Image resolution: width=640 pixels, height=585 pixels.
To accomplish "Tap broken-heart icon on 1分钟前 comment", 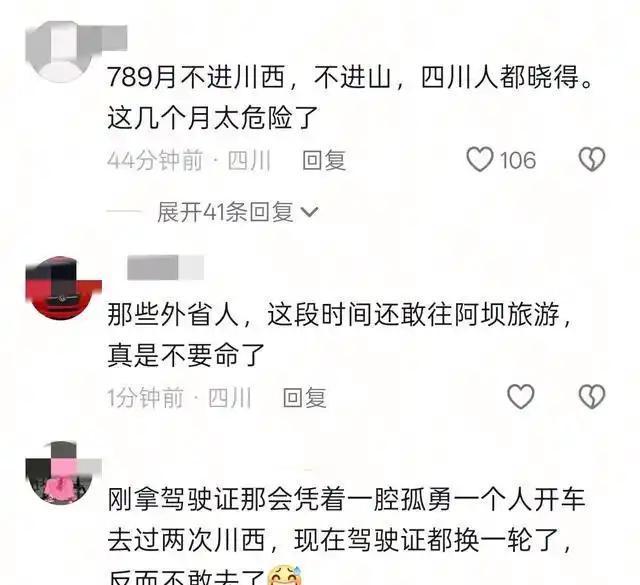I will pyautogui.click(x=592, y=397).
